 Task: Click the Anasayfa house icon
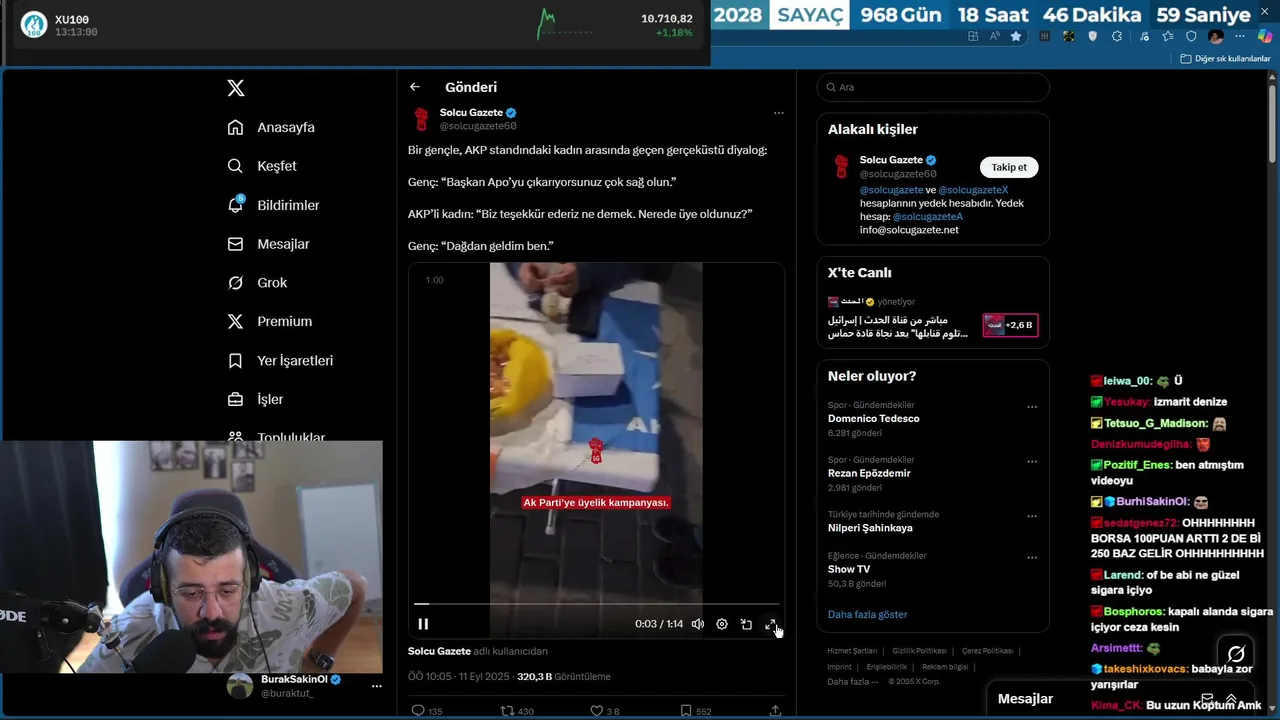pos(236,127)
